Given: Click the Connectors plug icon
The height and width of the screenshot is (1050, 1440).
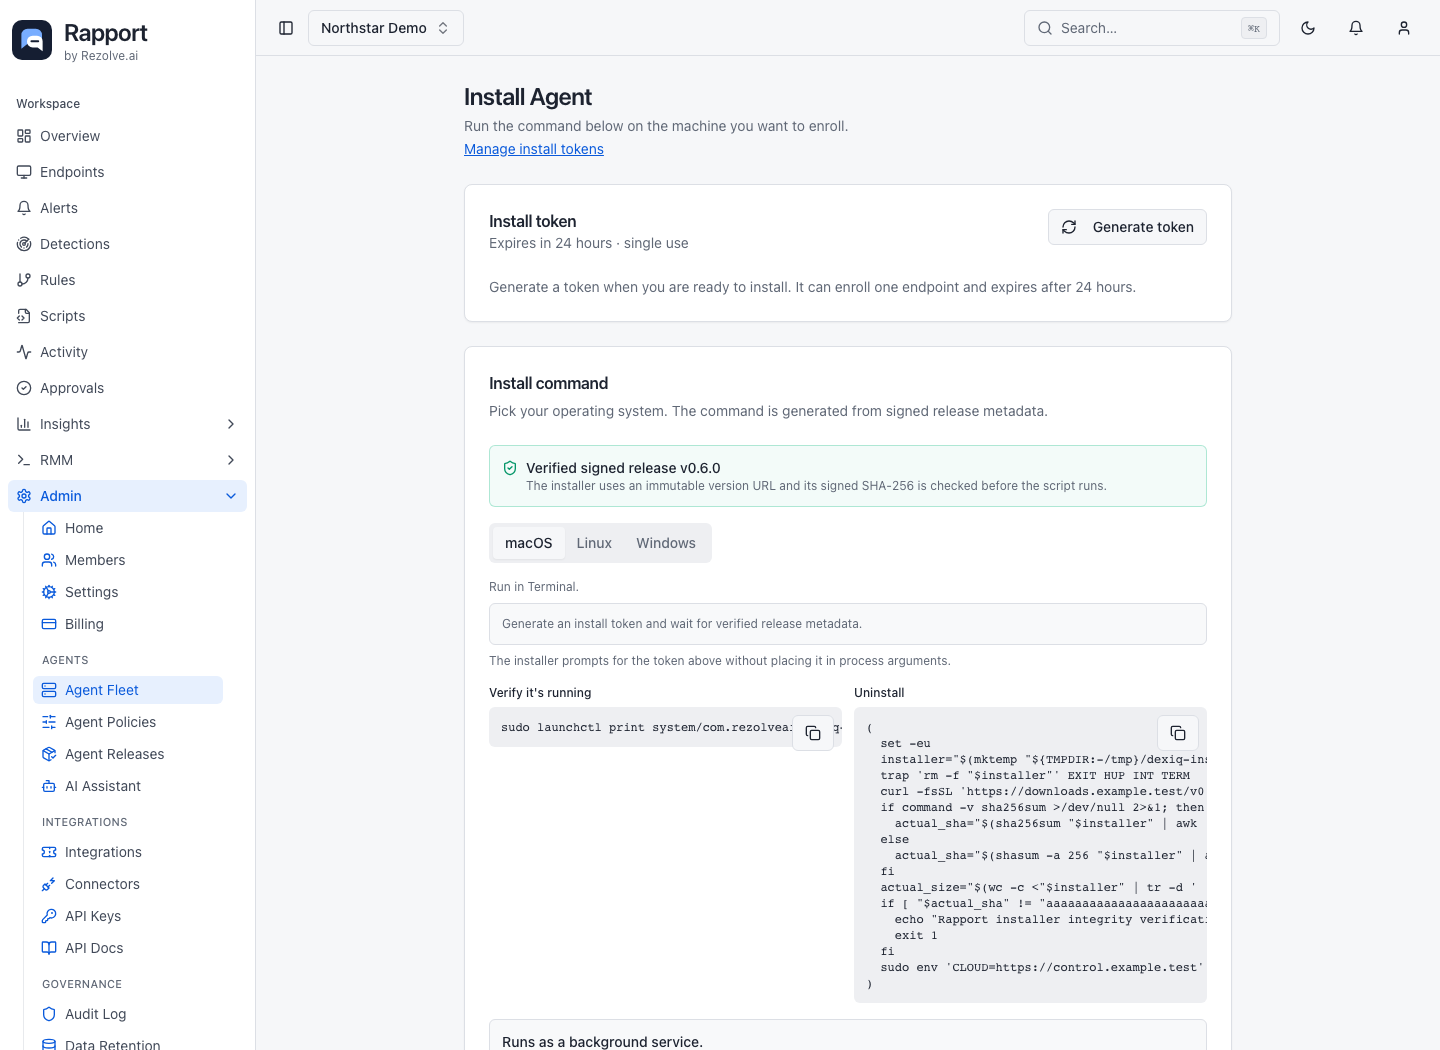Looking at the screenshot, I should coord(49,884).
